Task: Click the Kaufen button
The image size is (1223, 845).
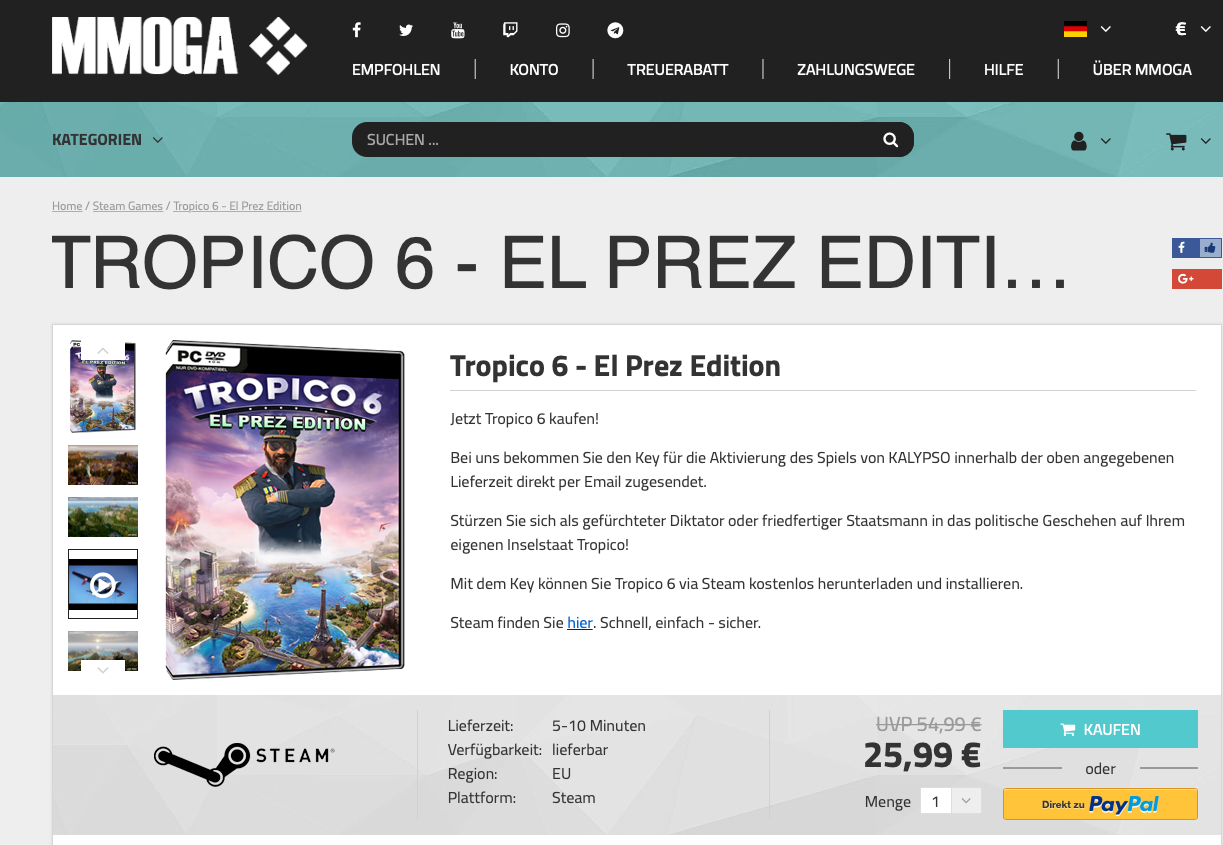Action: click(1100, 729)
